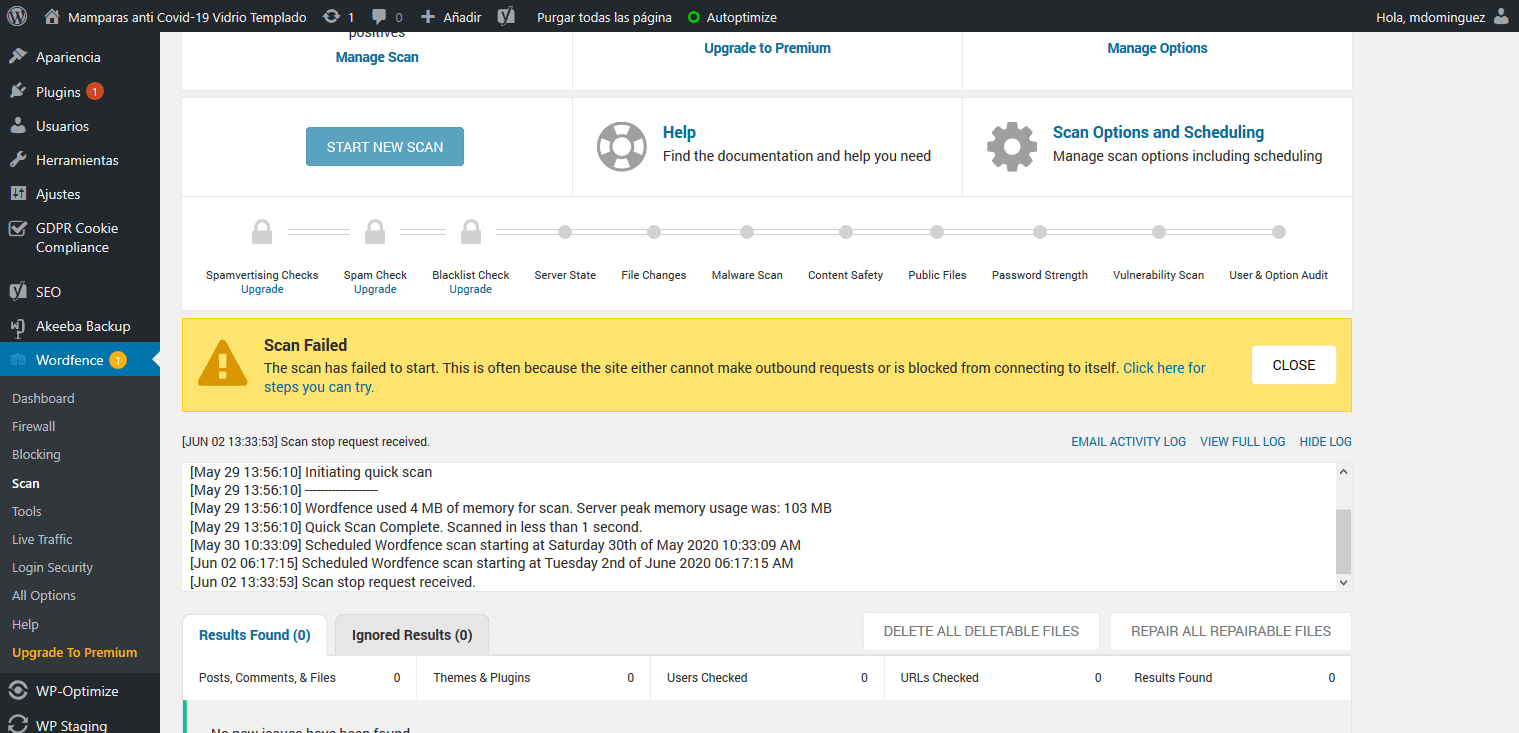Click 'Purgar todas las página' in admin bar
Screen dimensions: 1519x733
(x=604, y=17)
